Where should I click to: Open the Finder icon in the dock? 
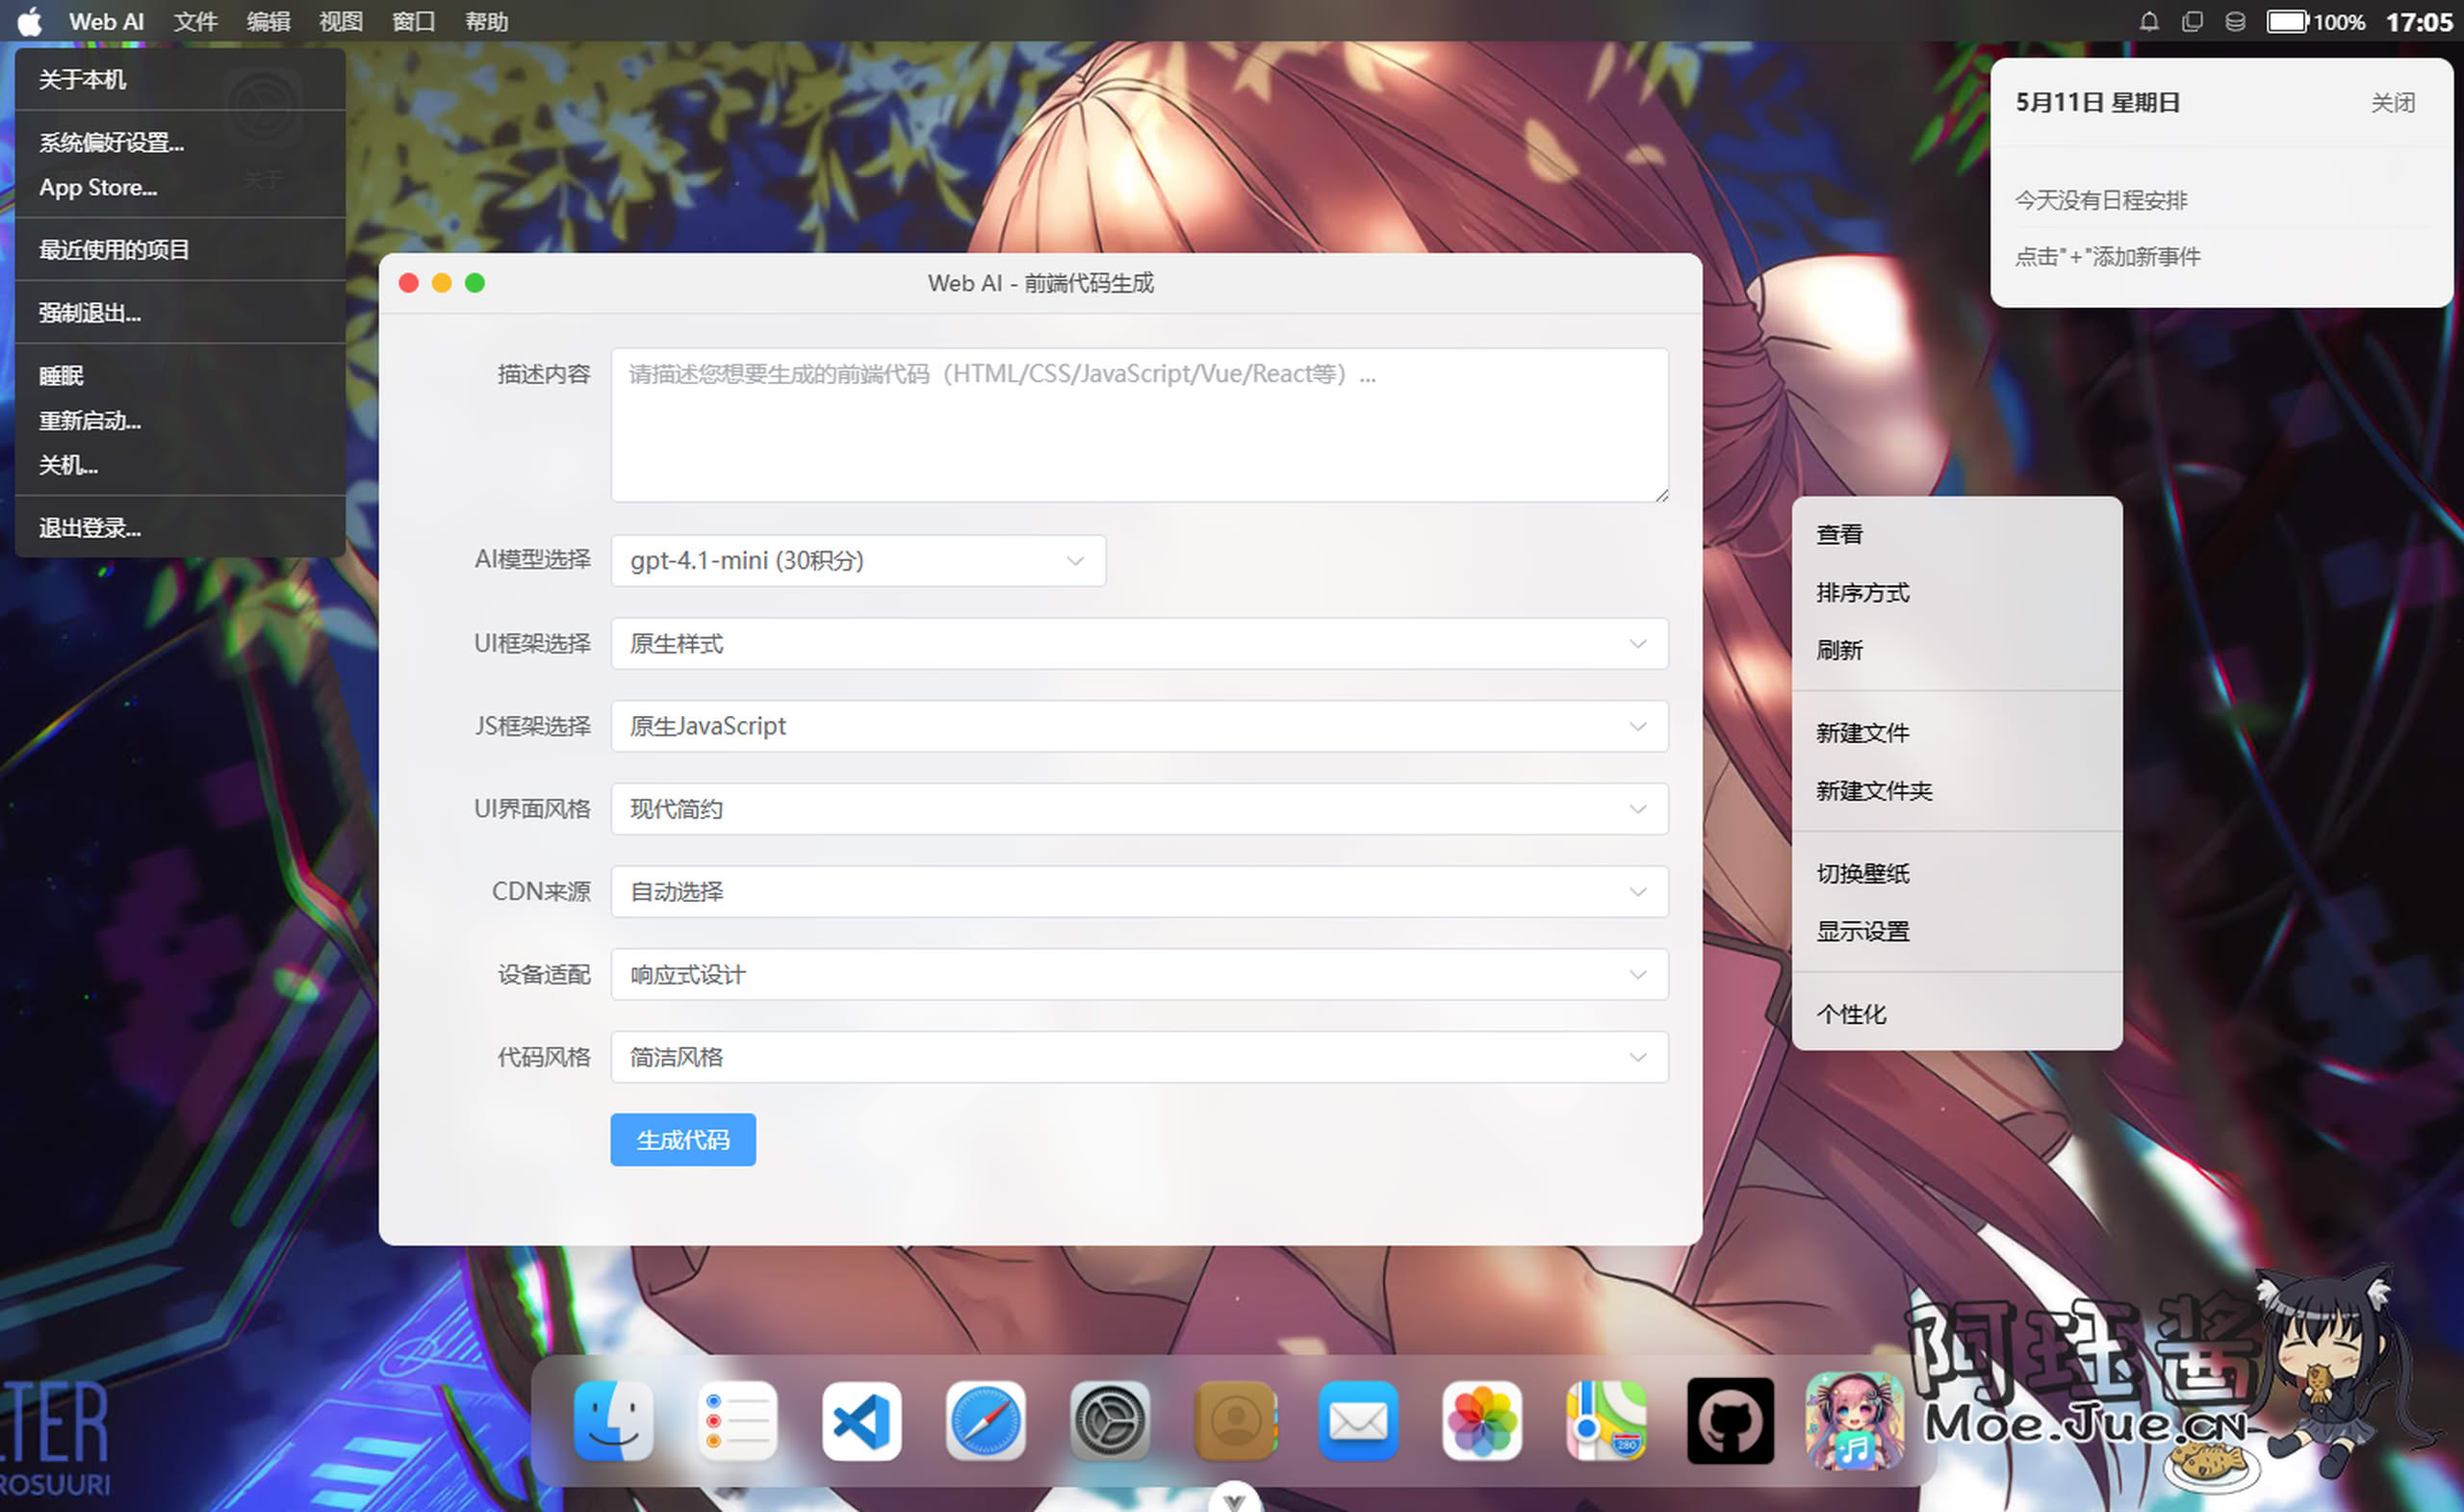(x=613, y=1421)
